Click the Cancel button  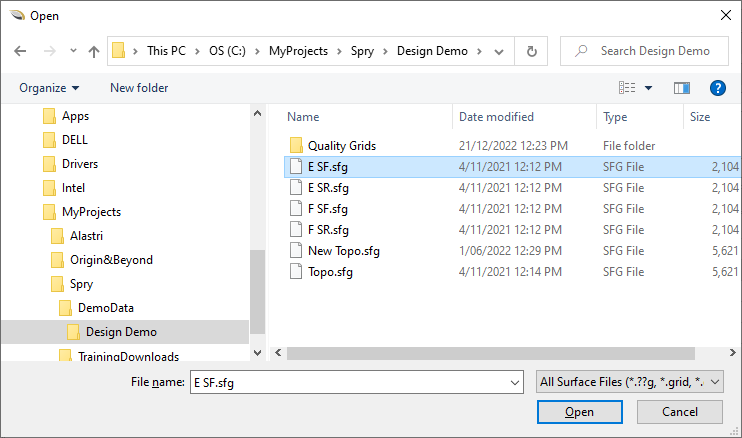click(680, 412)
